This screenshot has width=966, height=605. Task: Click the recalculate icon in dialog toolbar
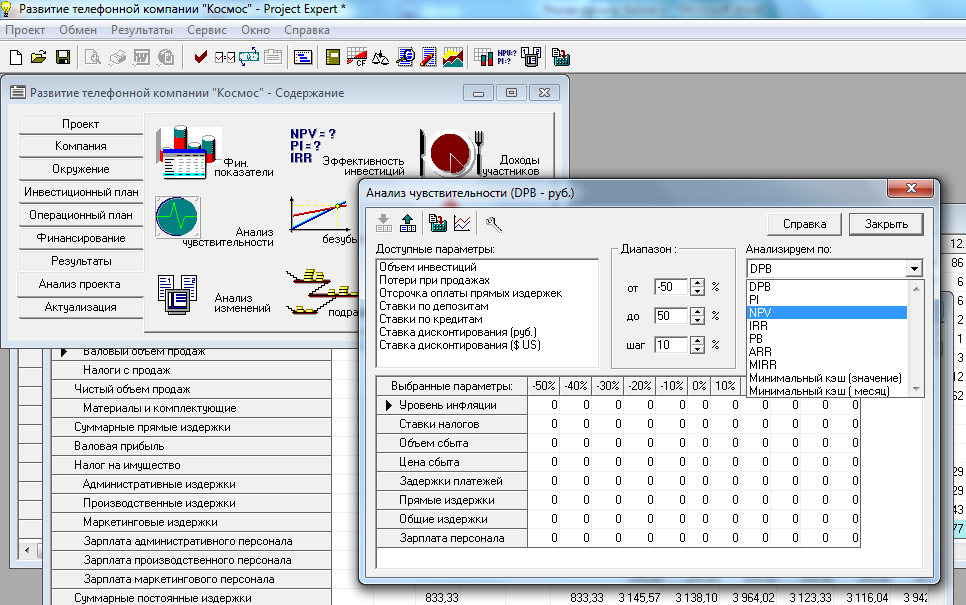[436, 223]
